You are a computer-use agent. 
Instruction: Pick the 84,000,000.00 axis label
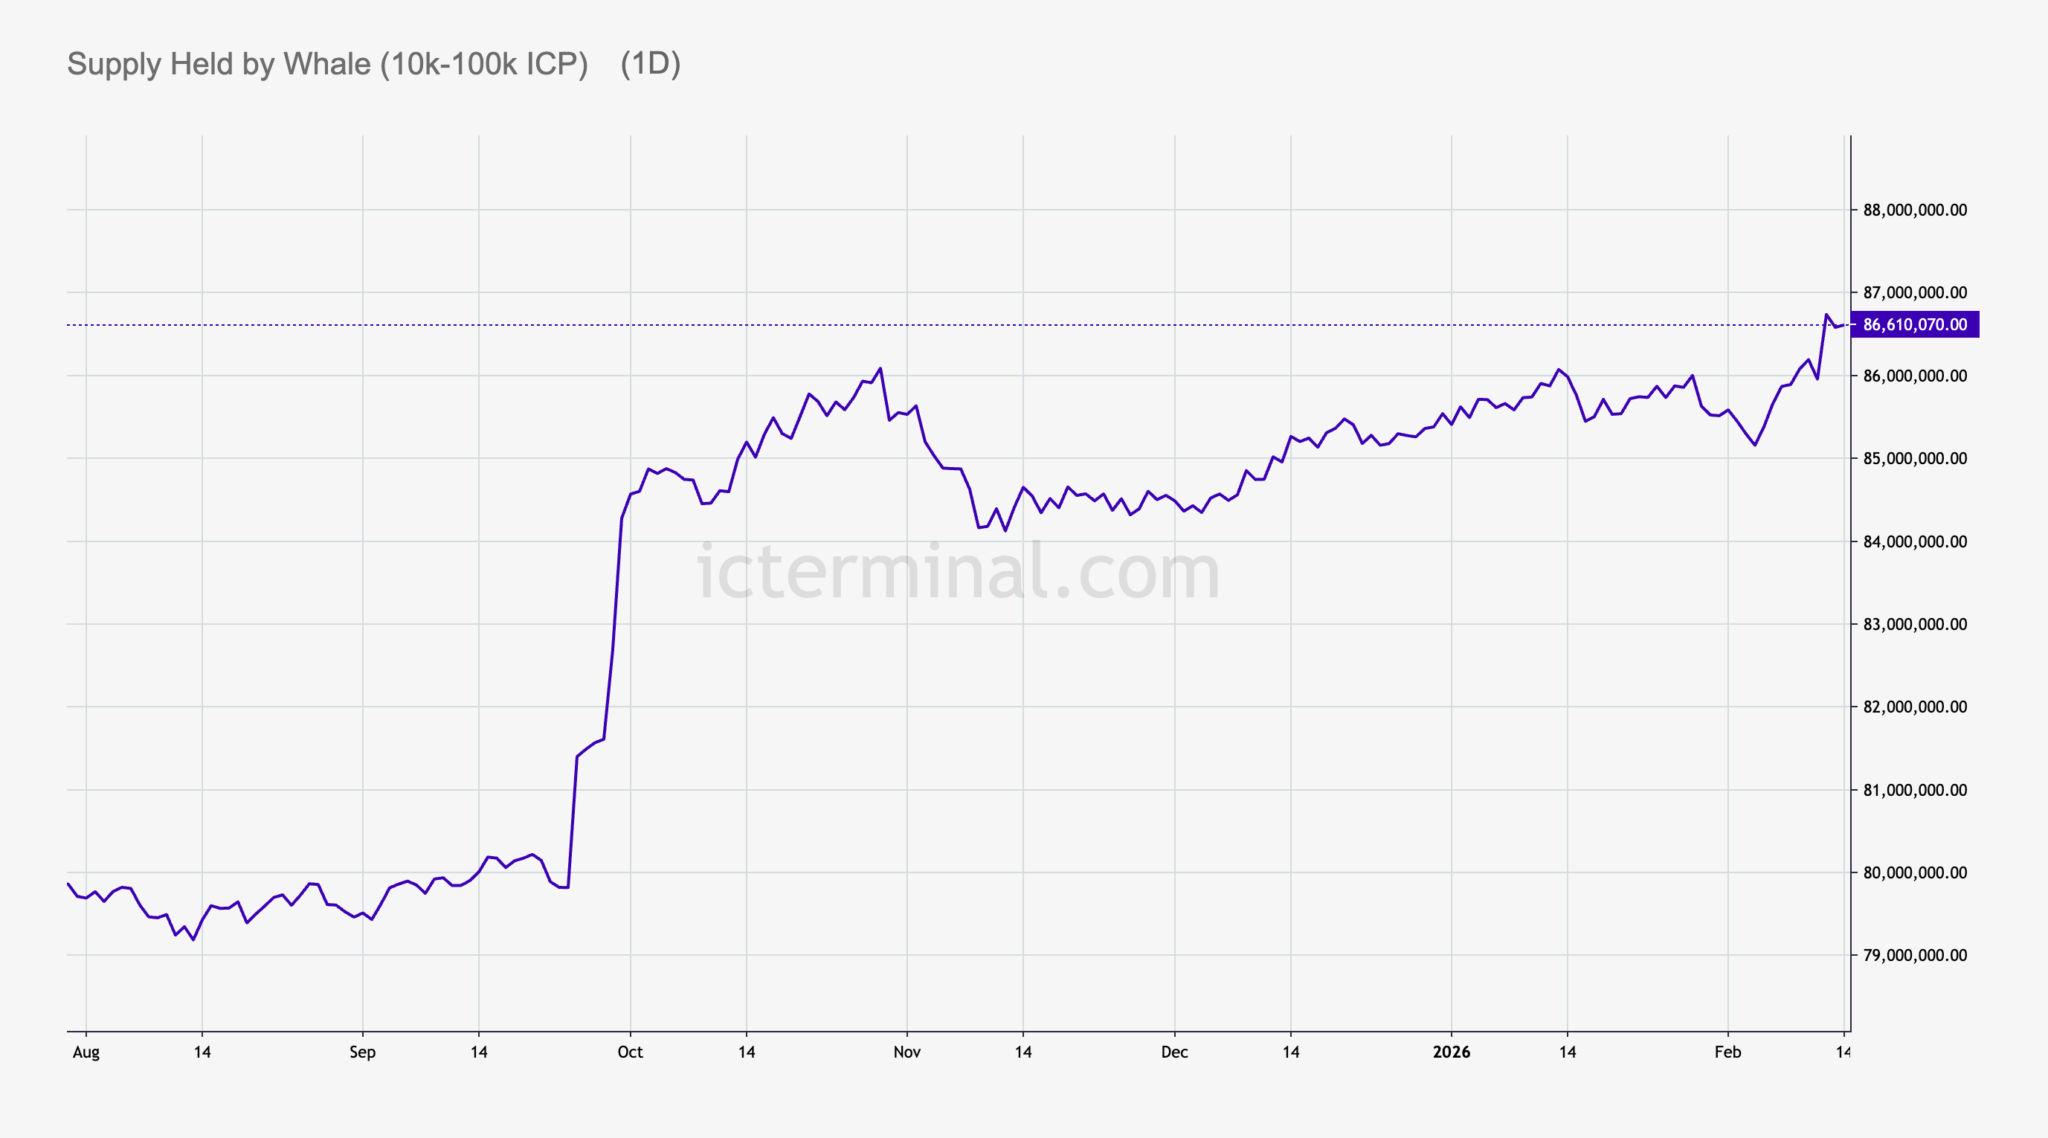pos(1914,542)
